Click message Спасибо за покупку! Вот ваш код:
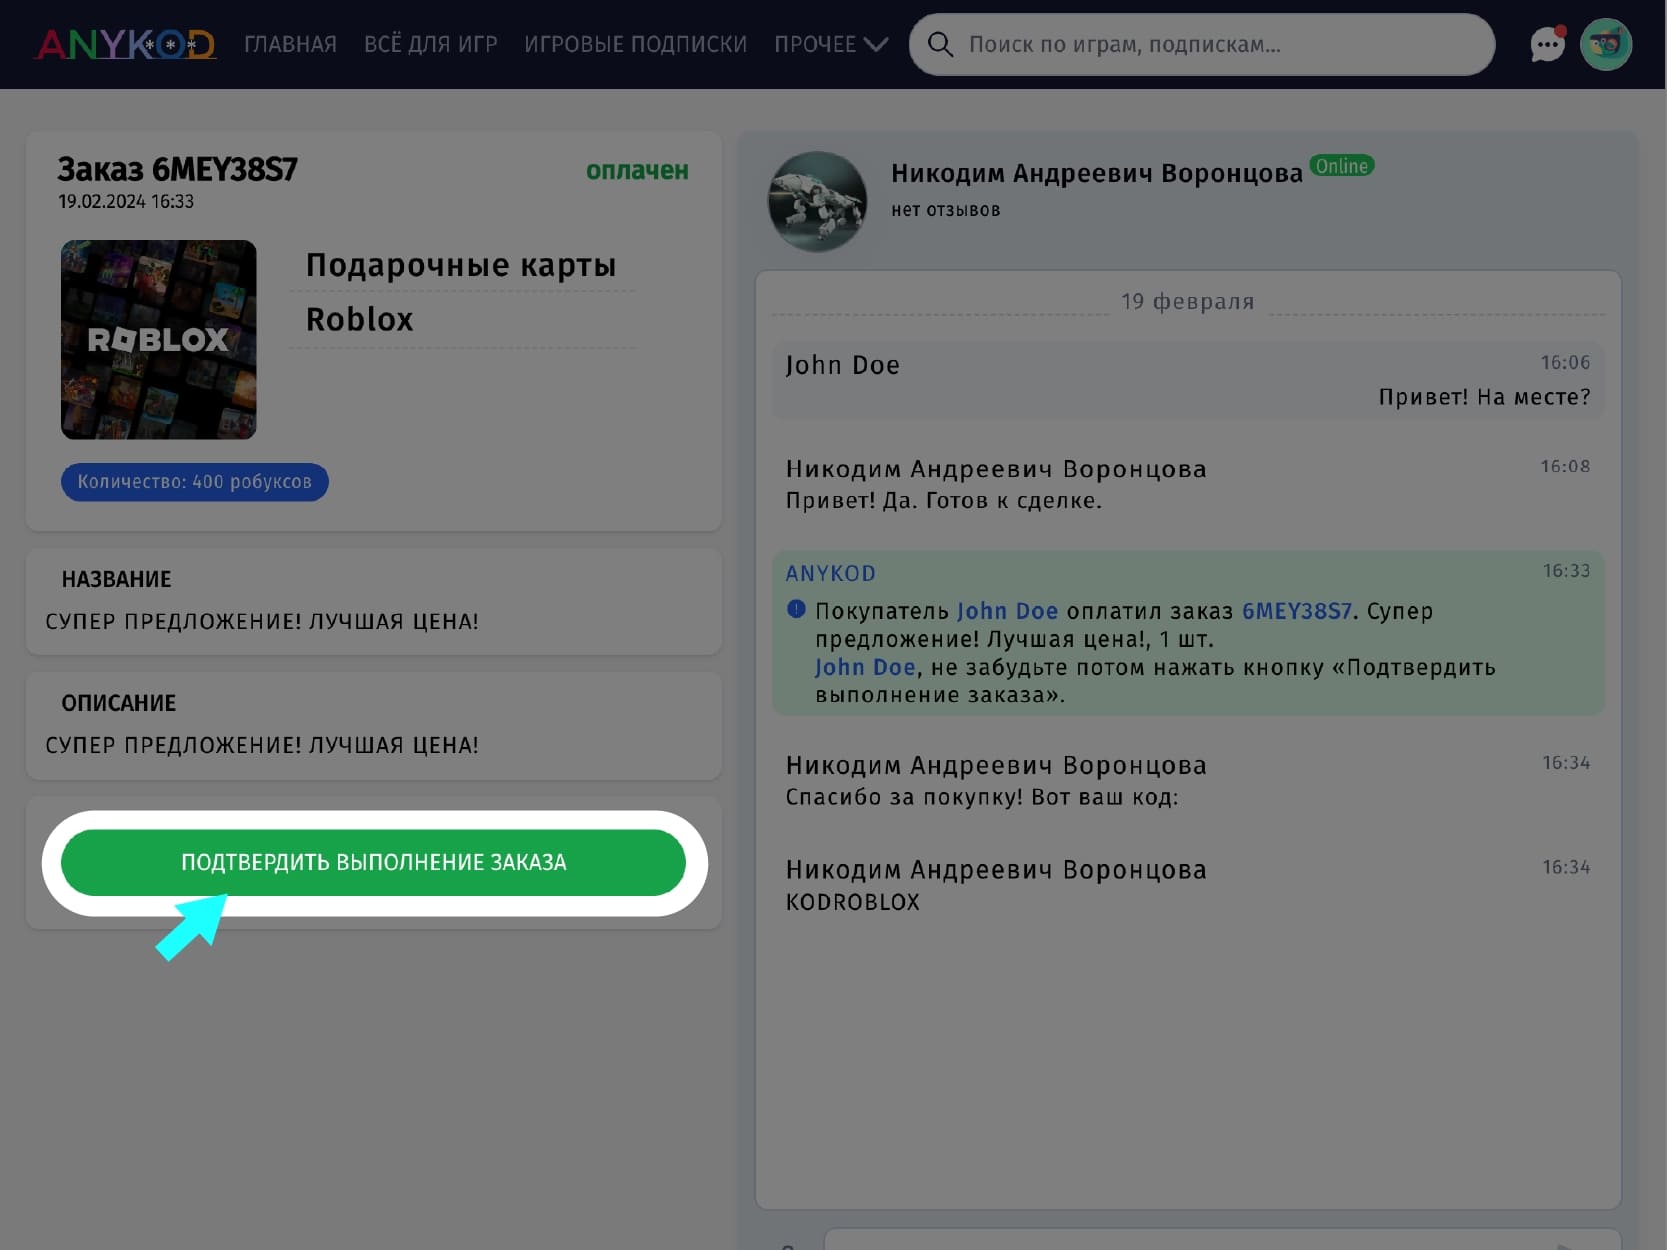Image resolution: width=1667 pixels, height=1250 pixels. point(982,797)
